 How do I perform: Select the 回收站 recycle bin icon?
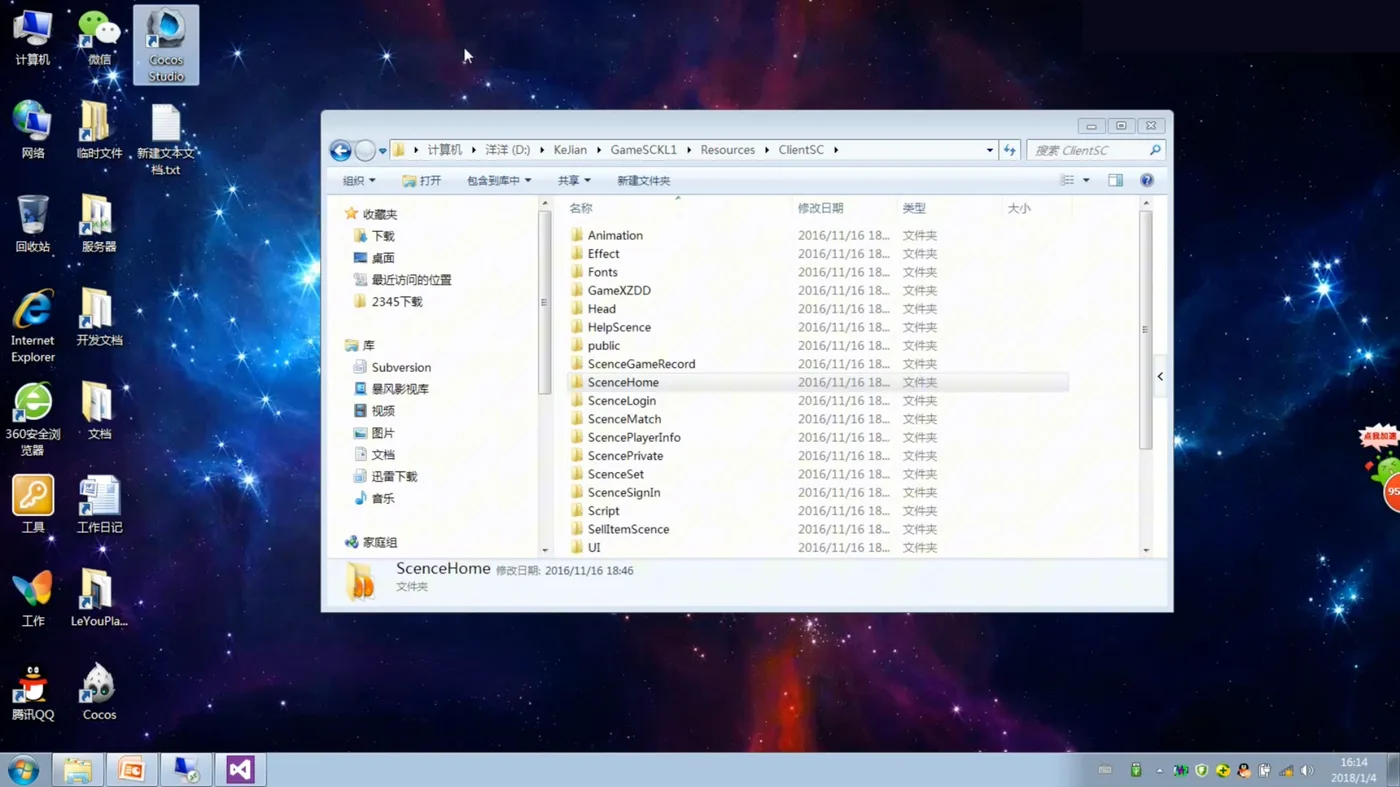32,224
